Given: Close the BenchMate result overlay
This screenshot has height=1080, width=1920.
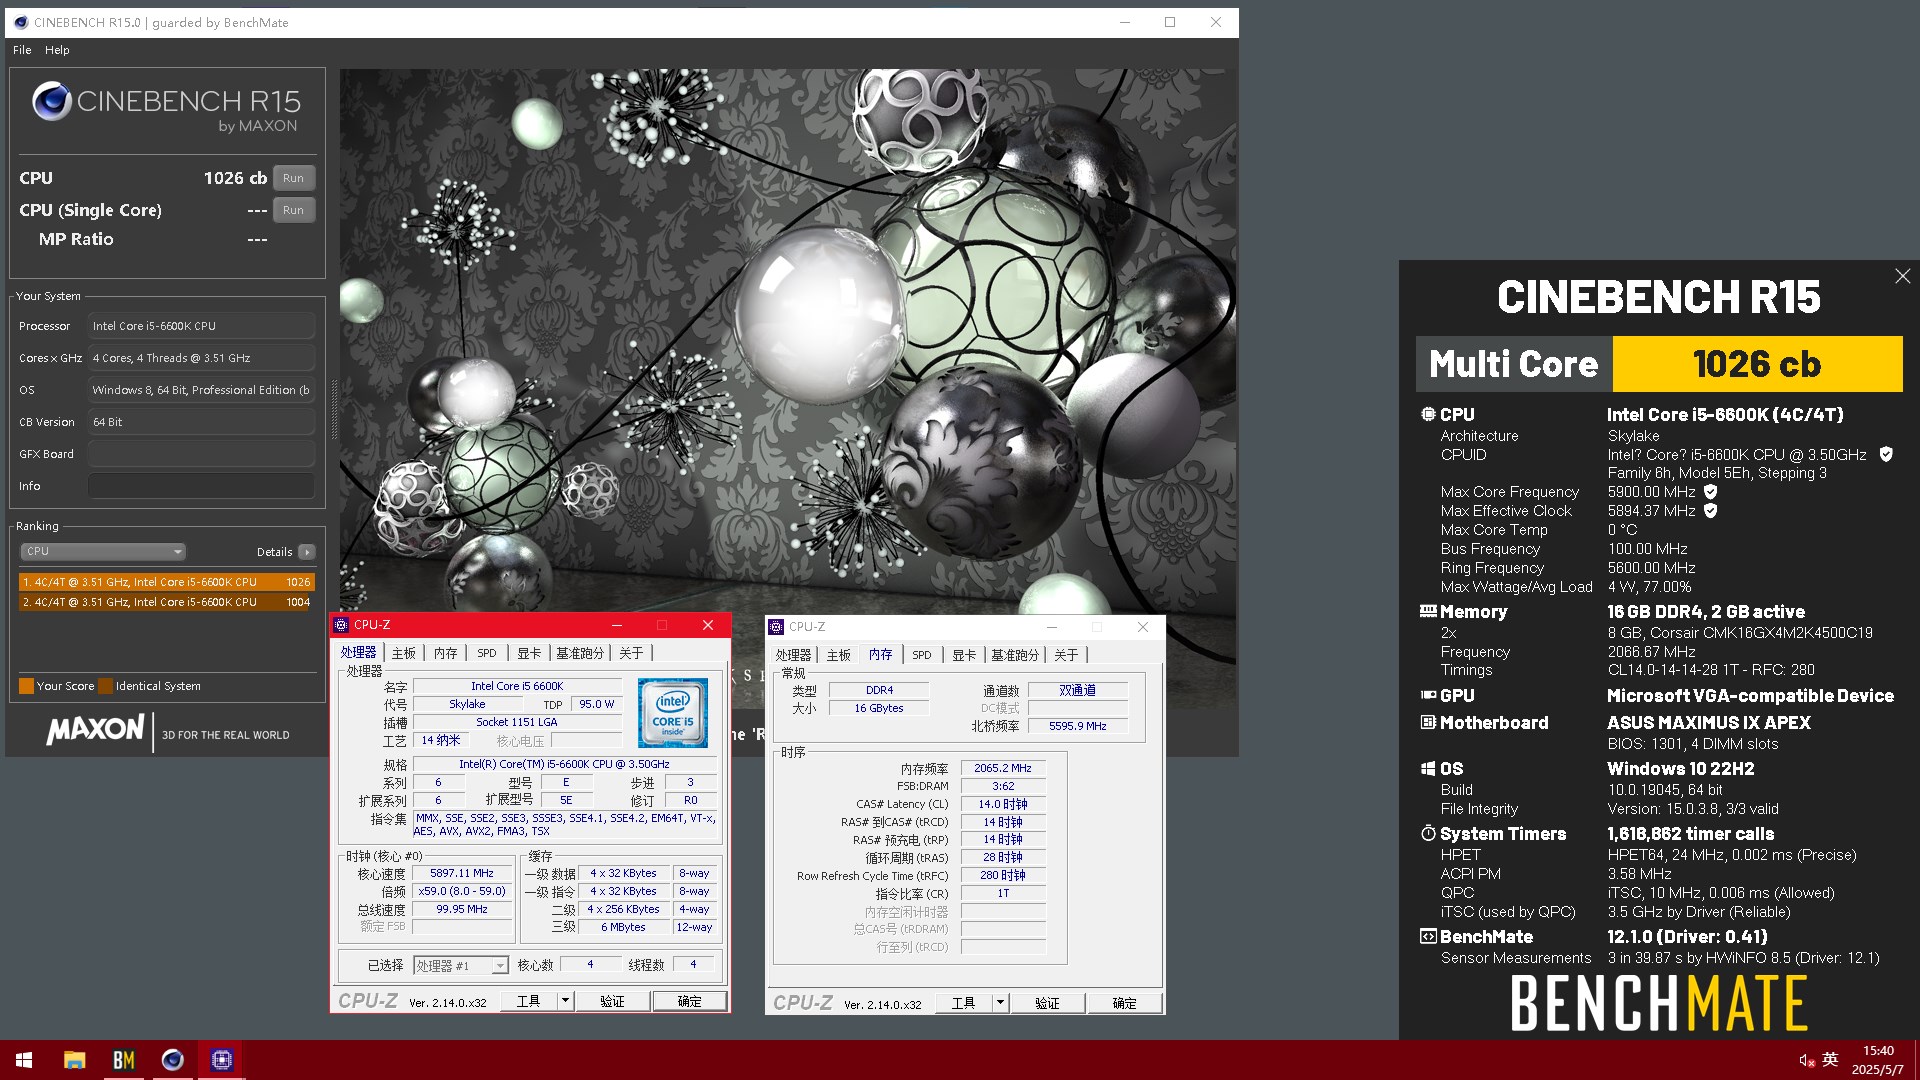Looking at the screenshot, I should pyautogui.click(x=1902, y=276).
